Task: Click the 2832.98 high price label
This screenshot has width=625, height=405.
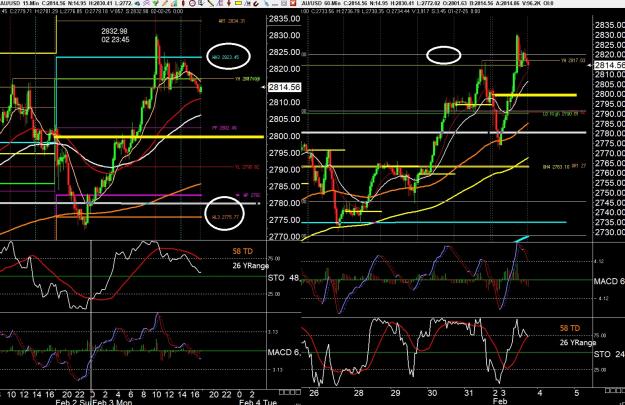Action: coord(114,31)
